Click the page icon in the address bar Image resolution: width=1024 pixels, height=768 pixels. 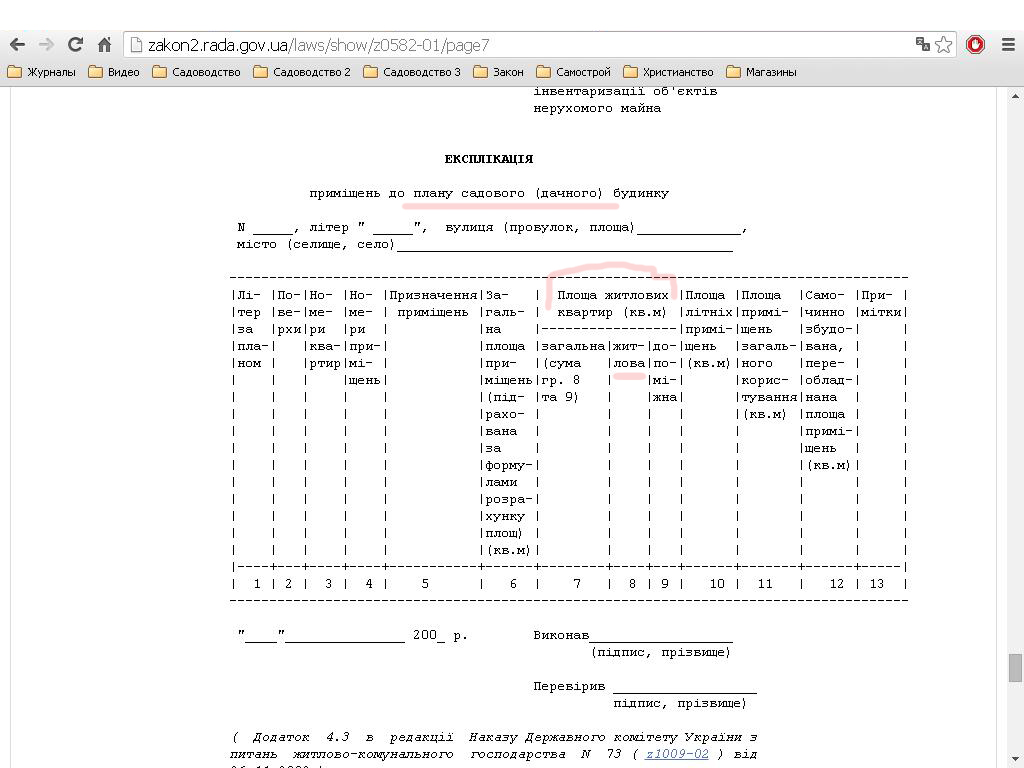[136, 44]
